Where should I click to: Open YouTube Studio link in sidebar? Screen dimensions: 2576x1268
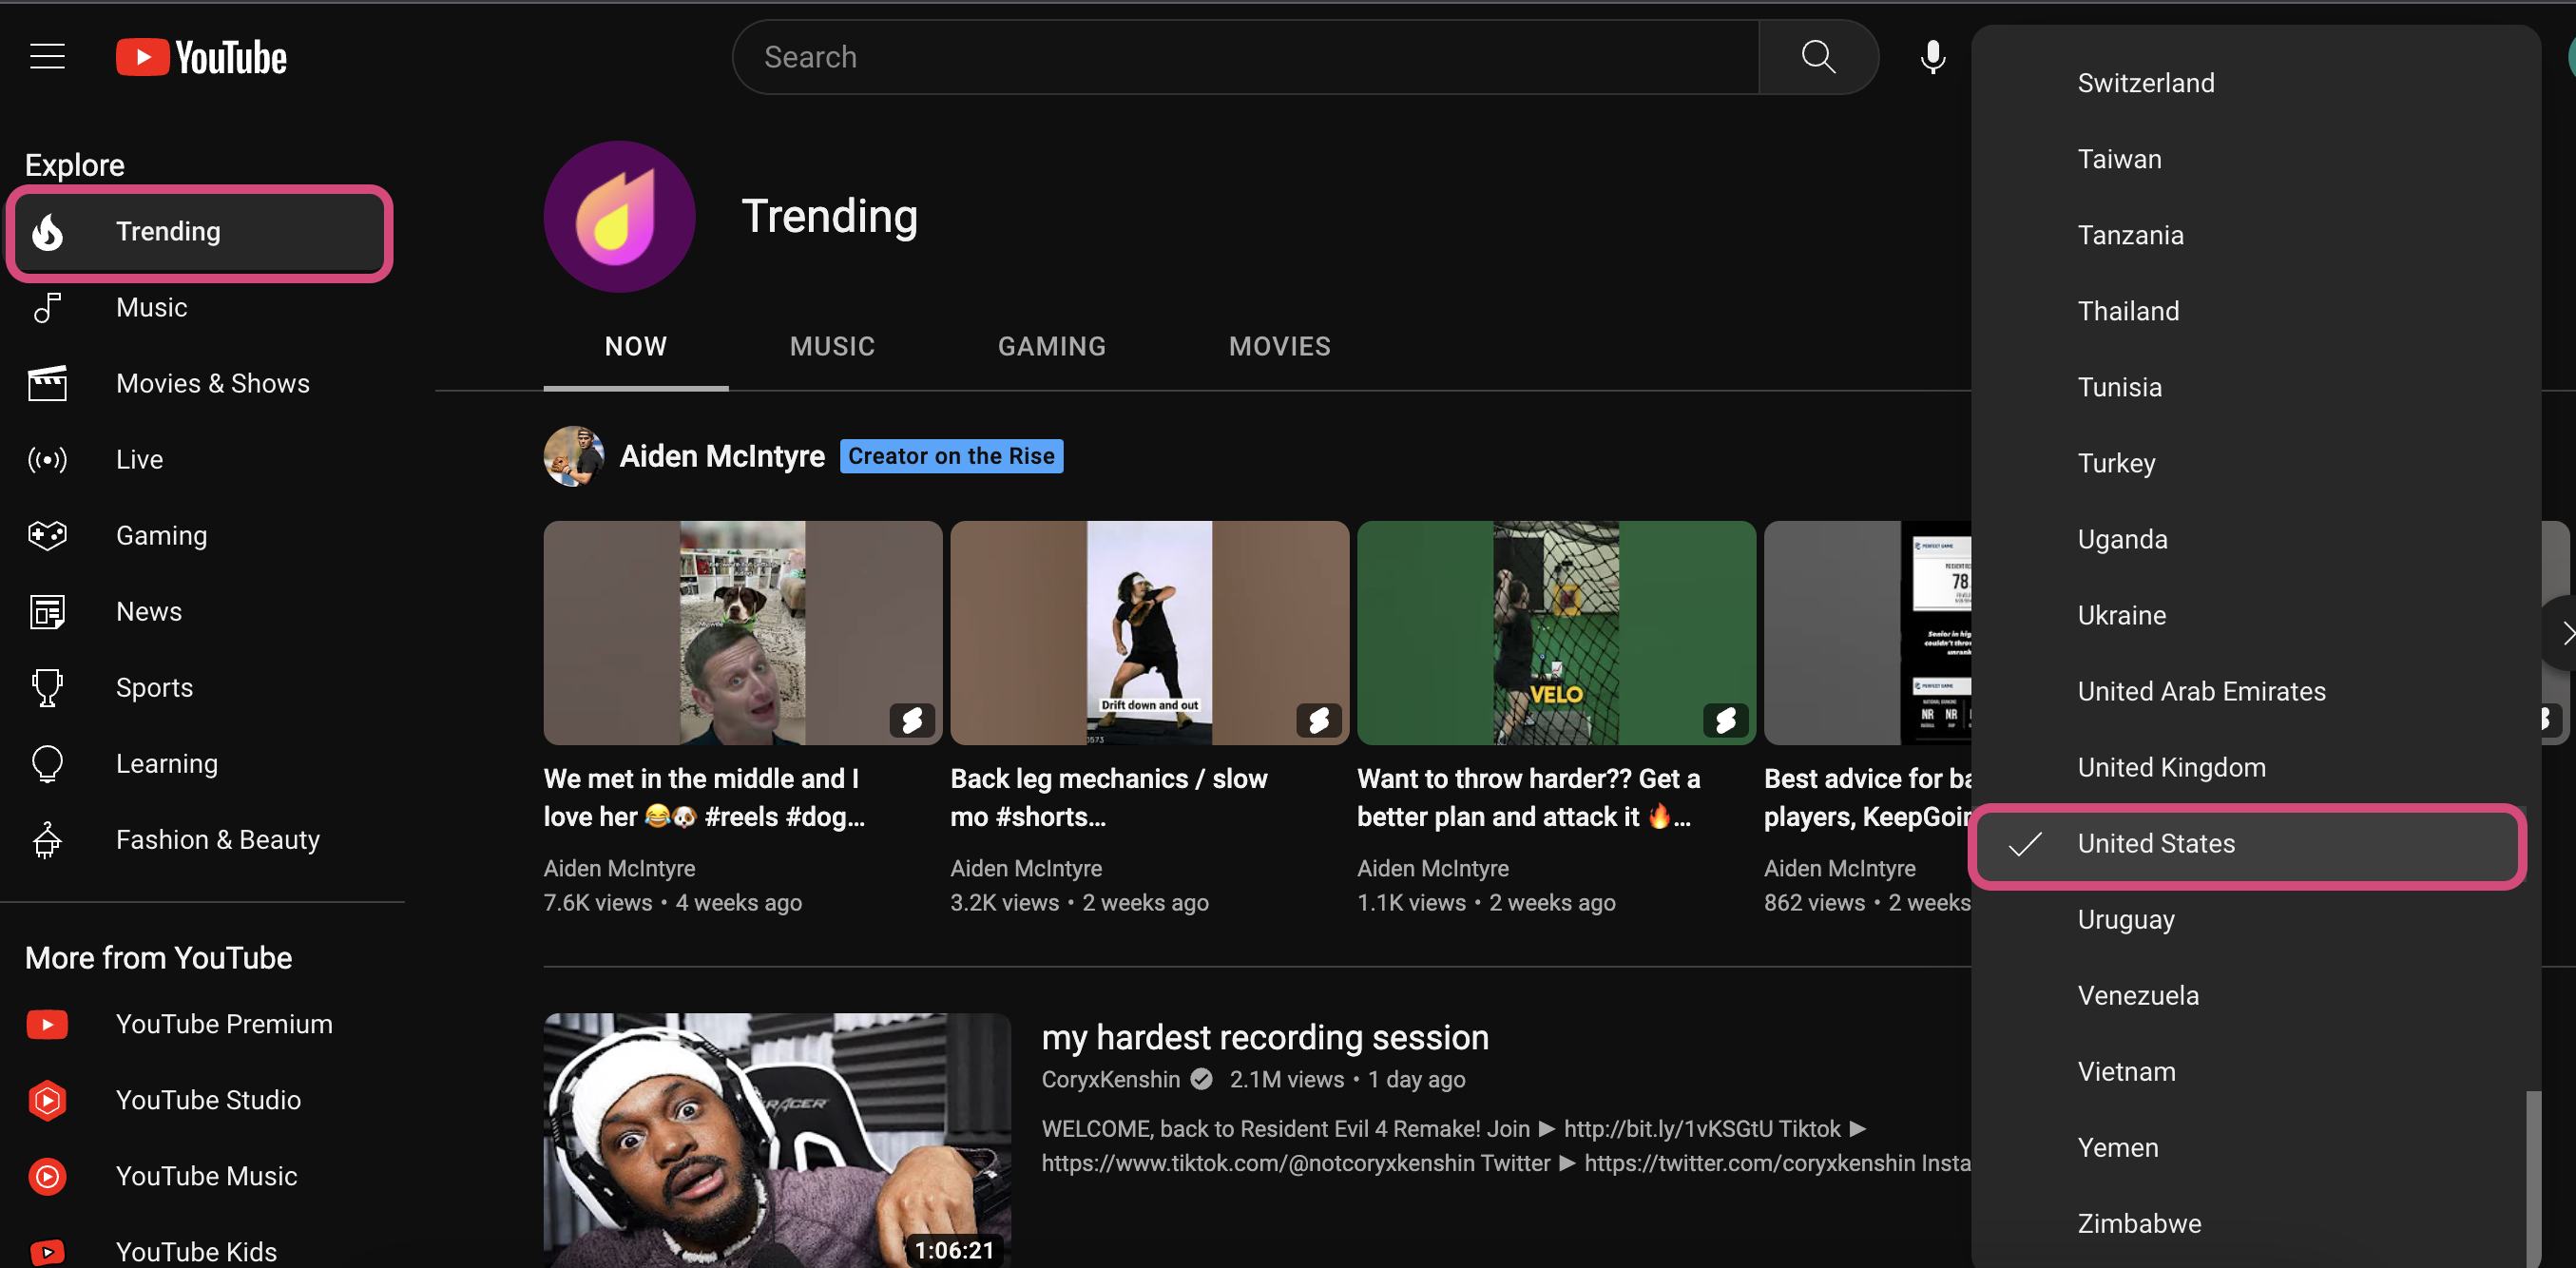[207, 1099]
